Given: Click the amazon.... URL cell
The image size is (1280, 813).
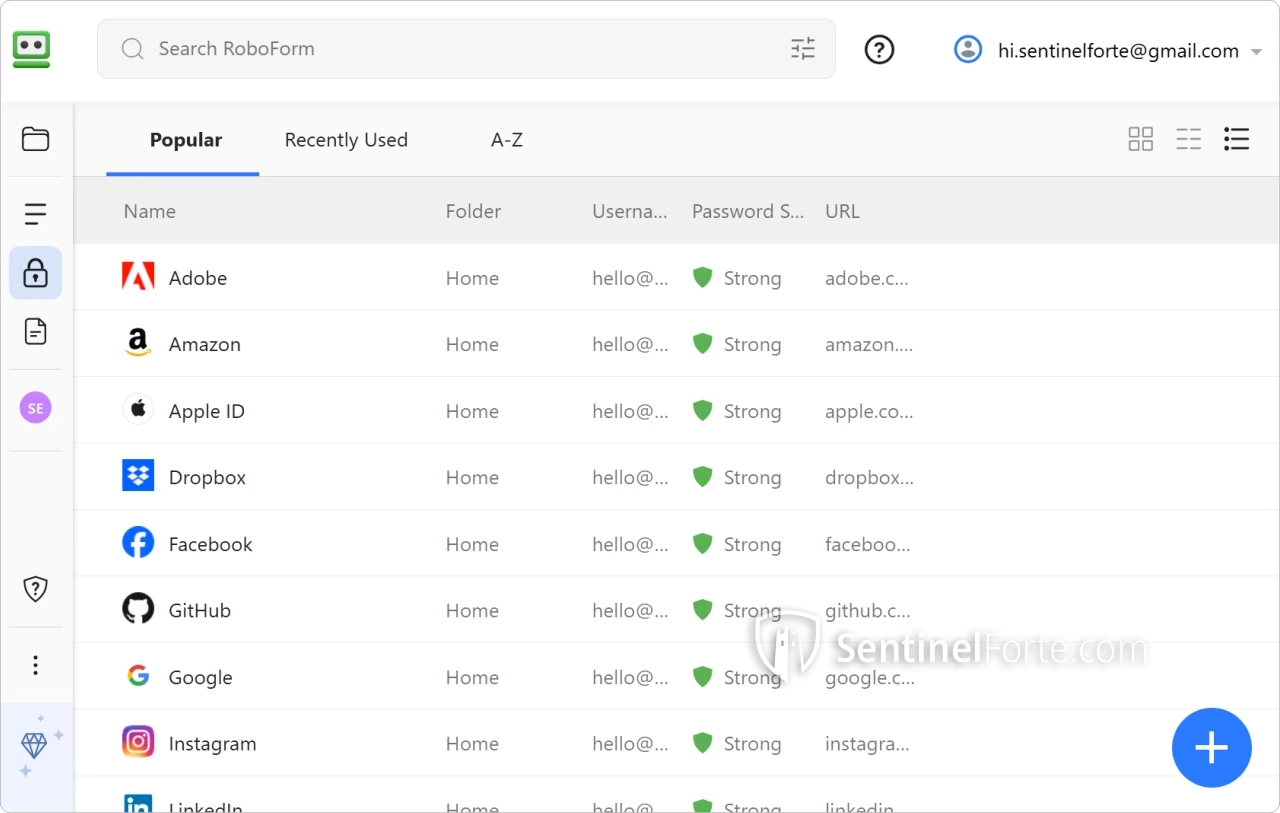Looking at the screenshot, I should pyautogui.click(x=869, y=344).
